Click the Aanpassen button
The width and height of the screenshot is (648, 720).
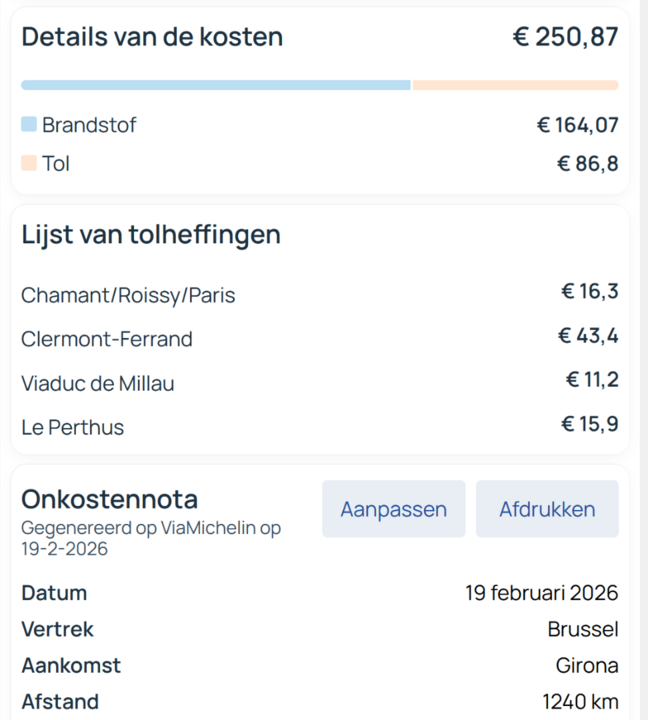[393, 509]
